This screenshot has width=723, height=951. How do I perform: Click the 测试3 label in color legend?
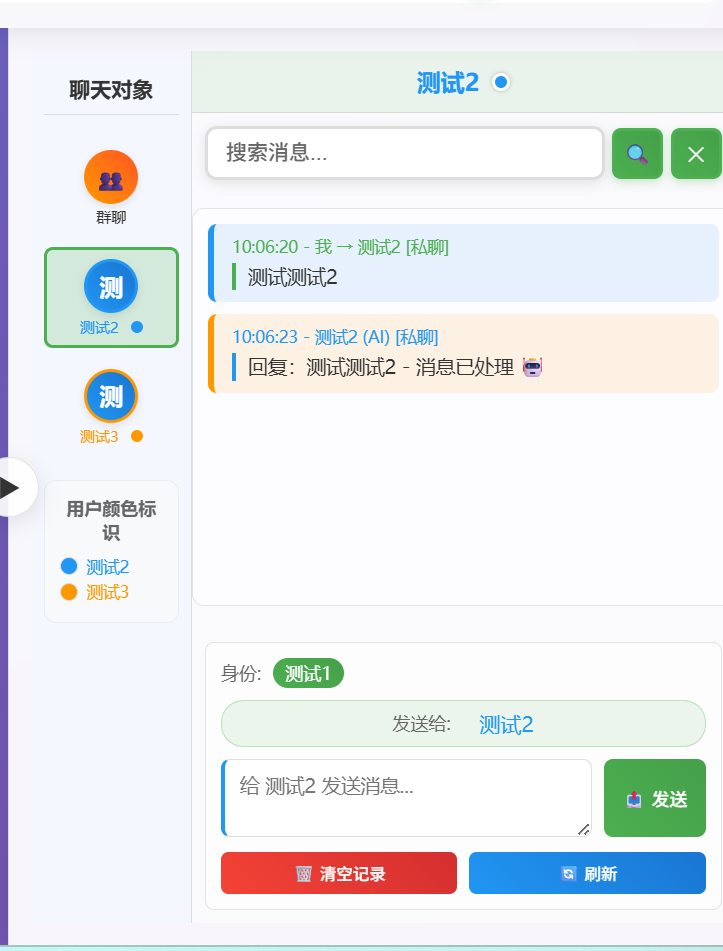[x=108, y=592]
